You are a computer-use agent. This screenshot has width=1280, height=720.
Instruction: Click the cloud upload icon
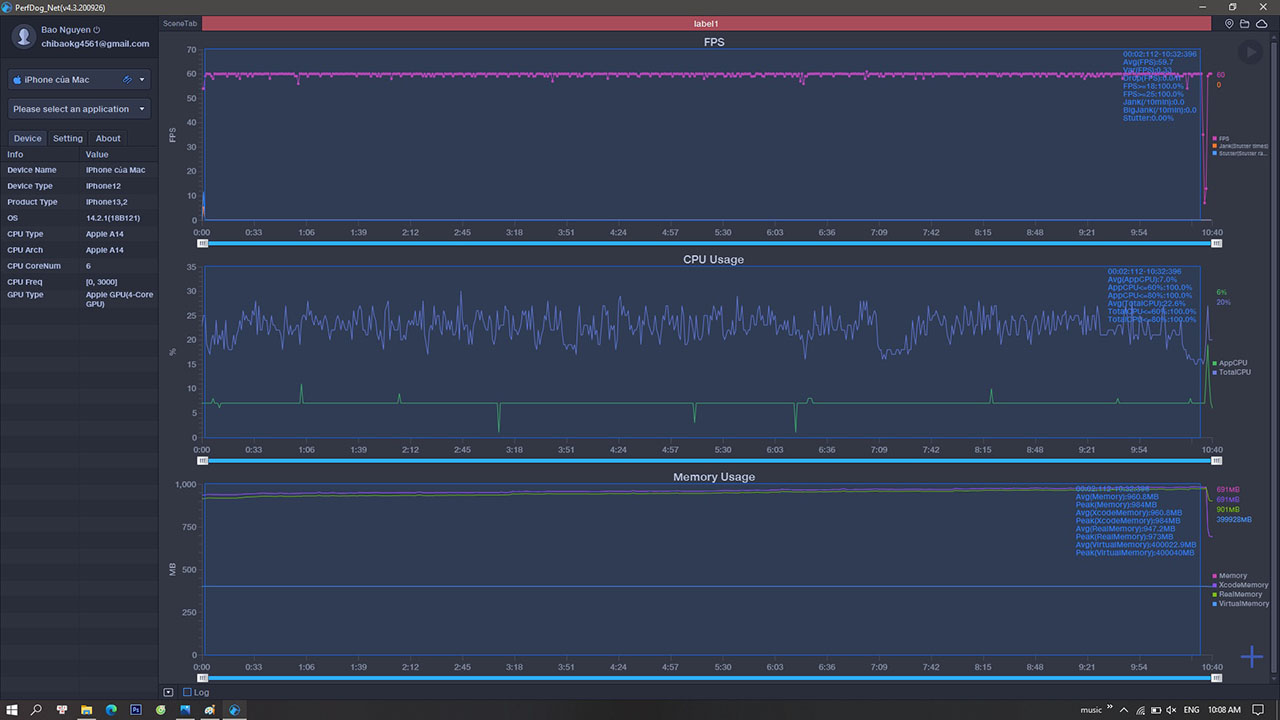1260,23
